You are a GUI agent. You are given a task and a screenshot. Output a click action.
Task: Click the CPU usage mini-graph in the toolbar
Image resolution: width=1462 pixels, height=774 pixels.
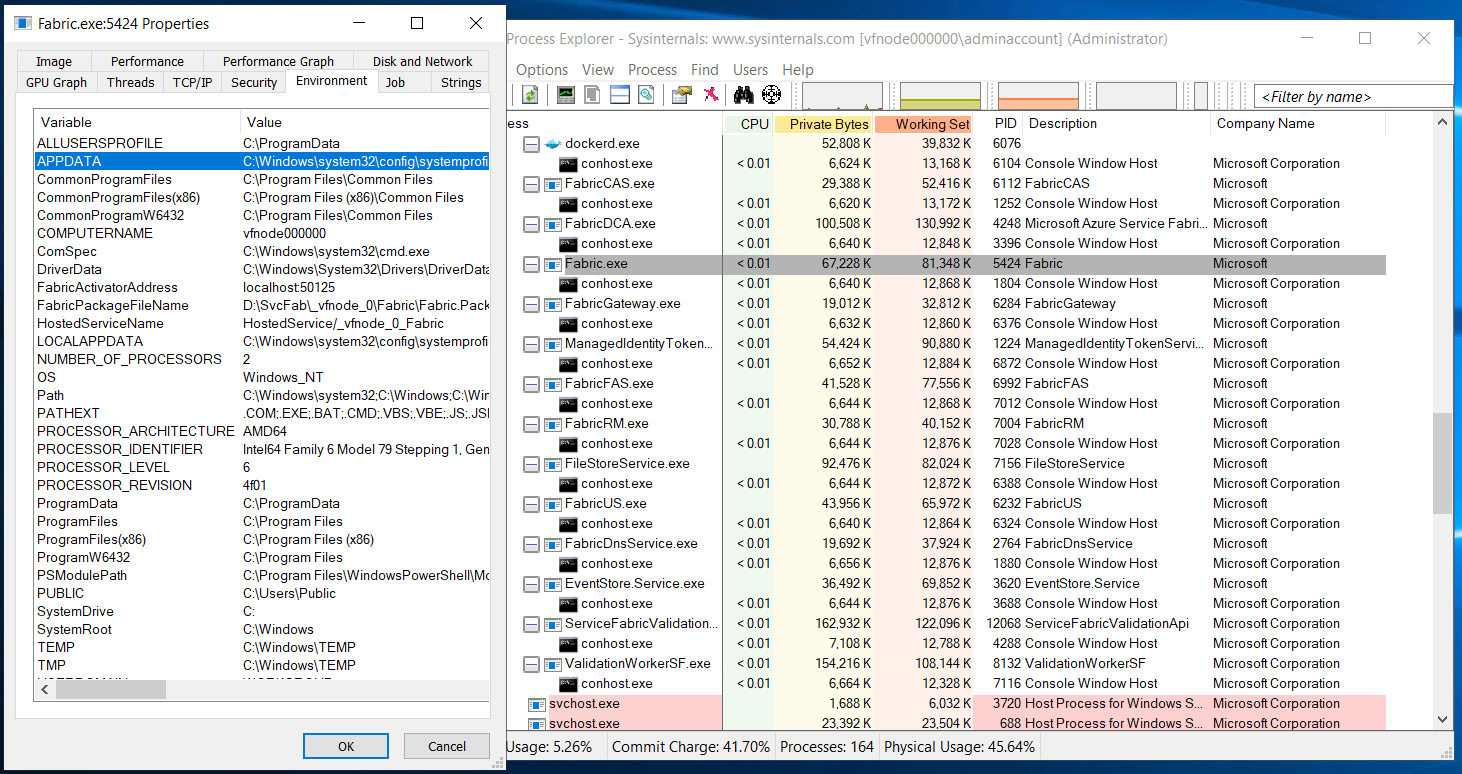(840, 95)
